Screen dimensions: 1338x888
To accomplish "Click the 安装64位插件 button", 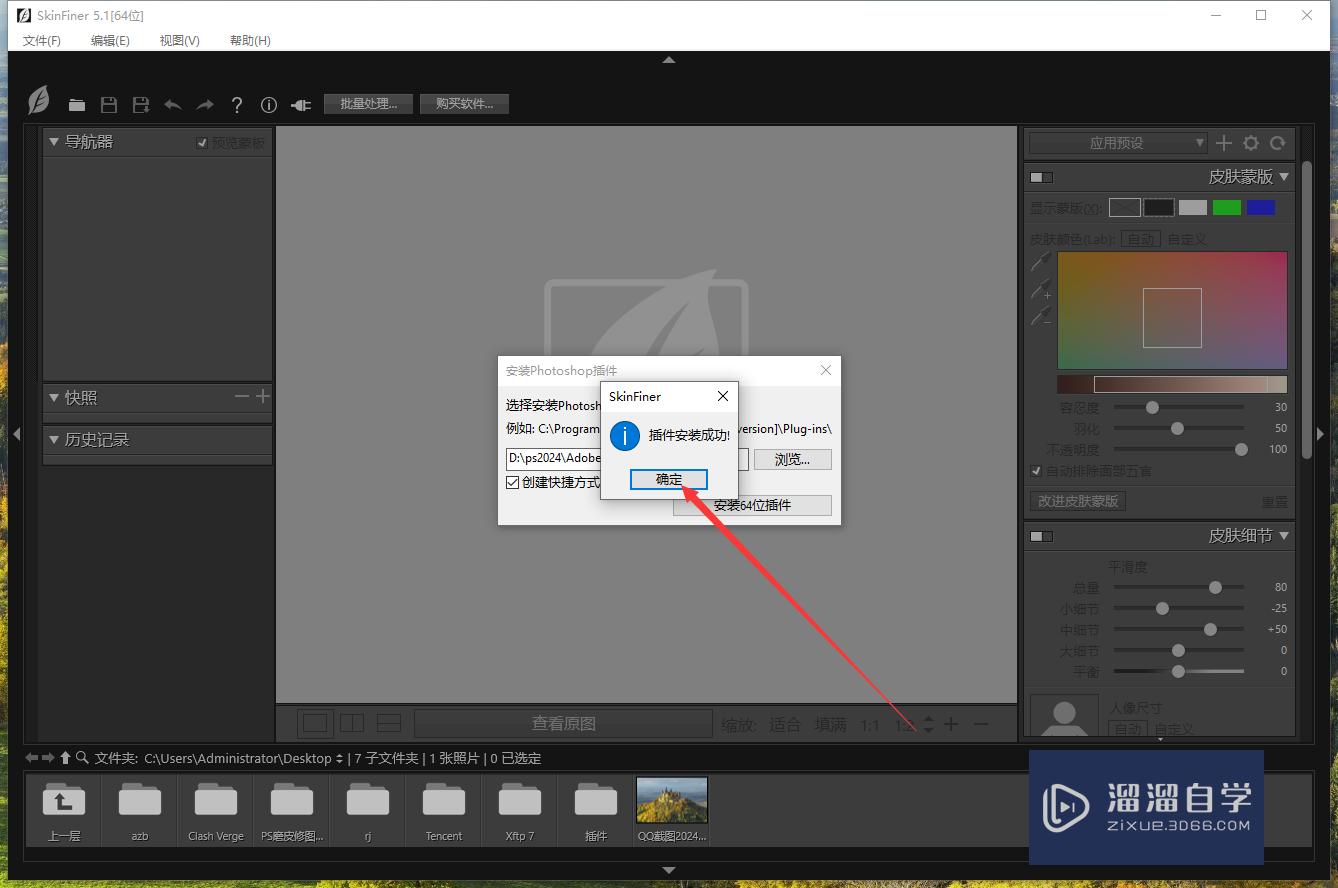I will 752,505.
